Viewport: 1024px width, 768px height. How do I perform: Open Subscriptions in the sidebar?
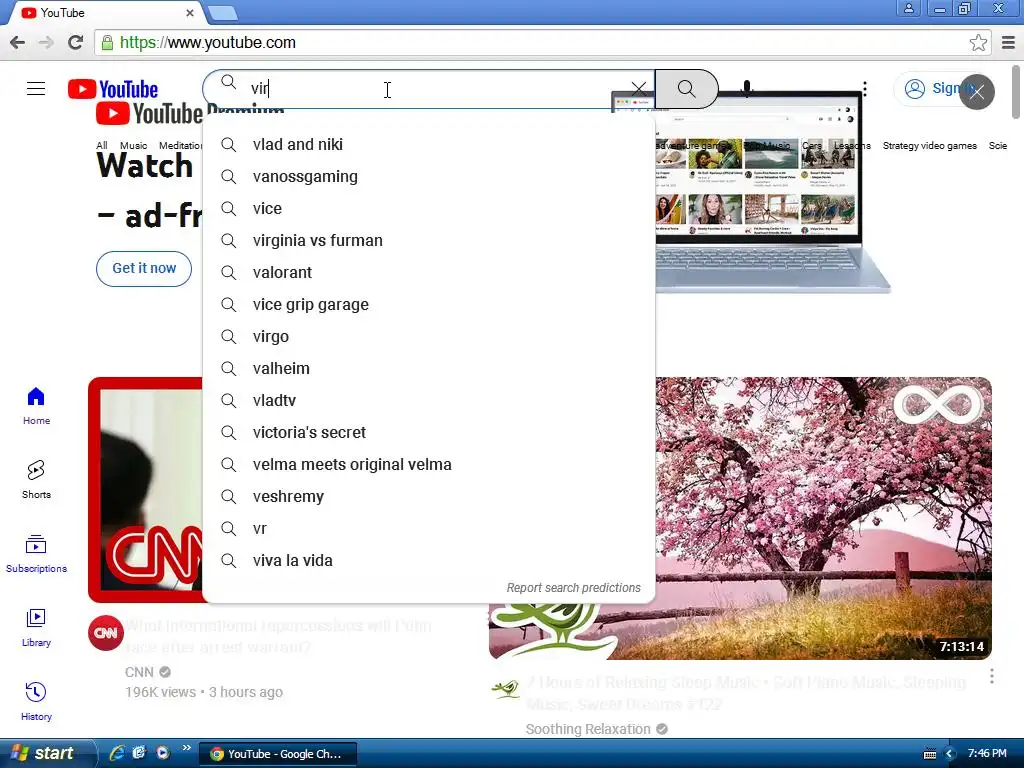pos(36,554)
